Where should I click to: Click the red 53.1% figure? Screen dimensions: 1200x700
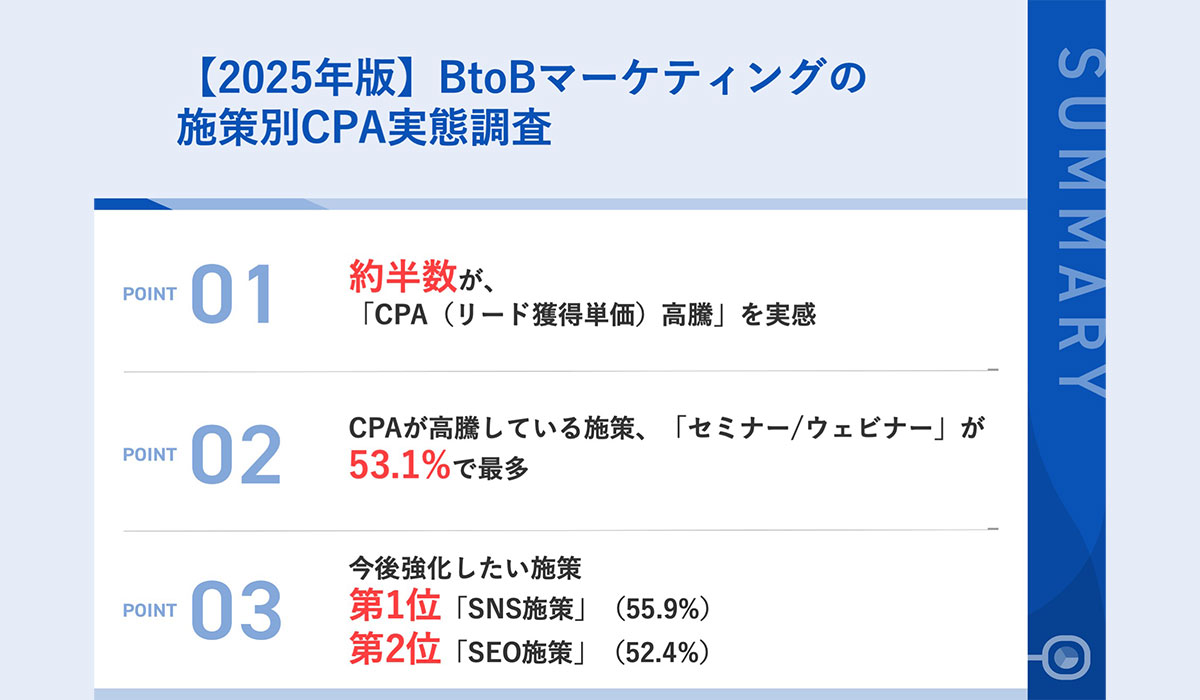[400, 465]
